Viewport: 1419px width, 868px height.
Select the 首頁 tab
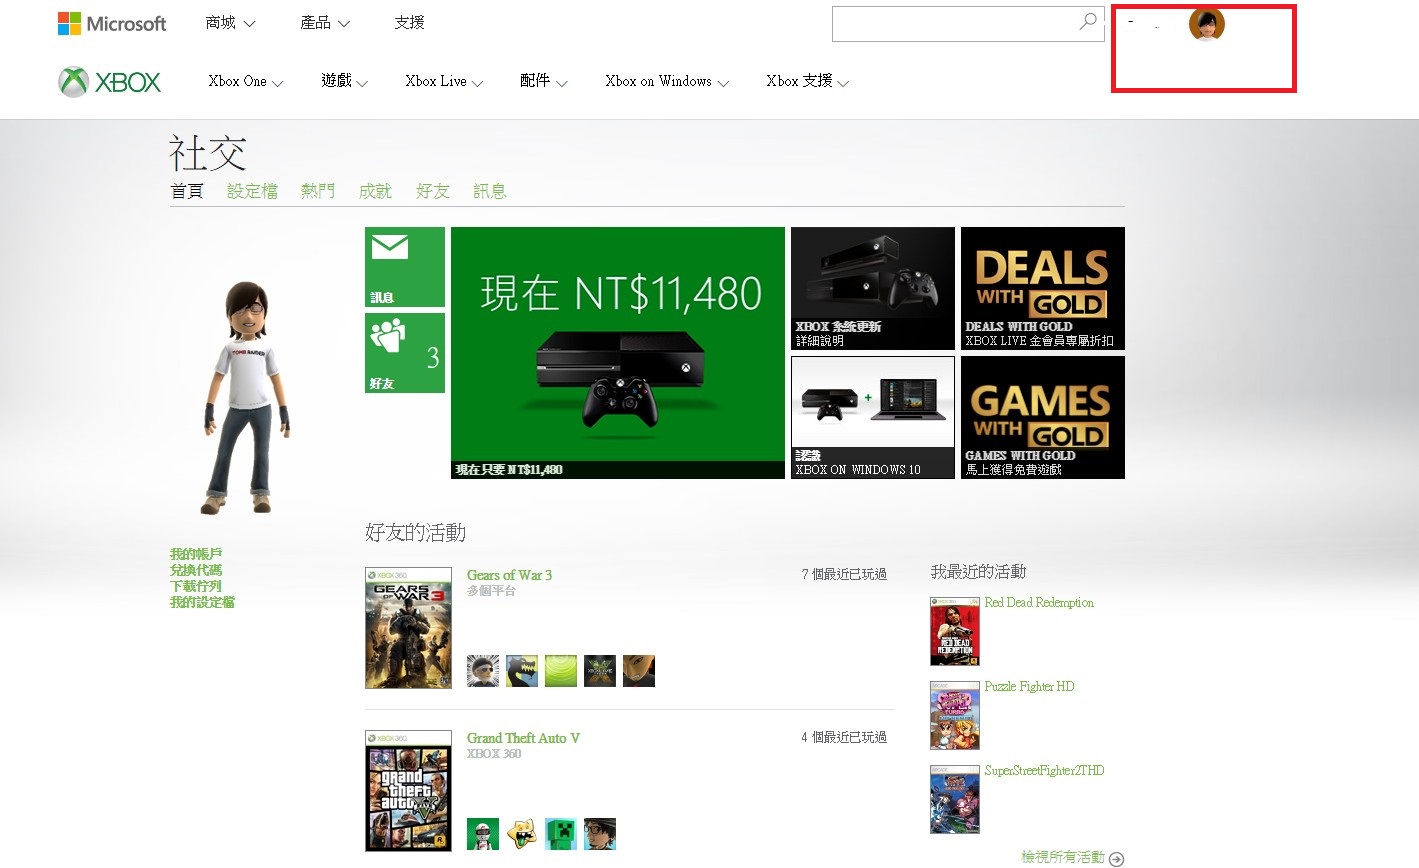click(187, 191)
